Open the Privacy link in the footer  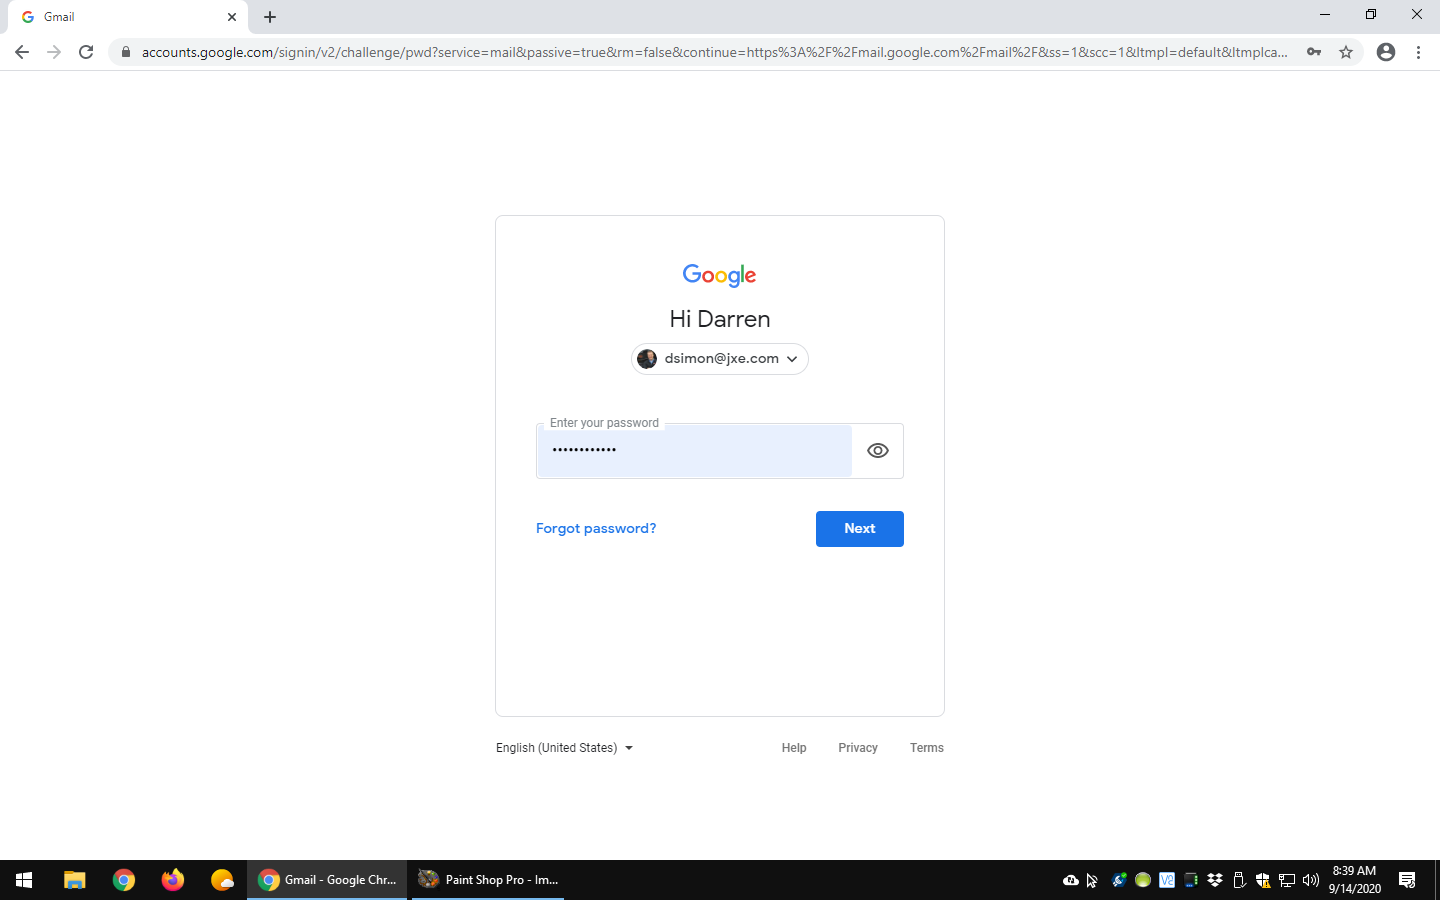[x=858, y=748]
